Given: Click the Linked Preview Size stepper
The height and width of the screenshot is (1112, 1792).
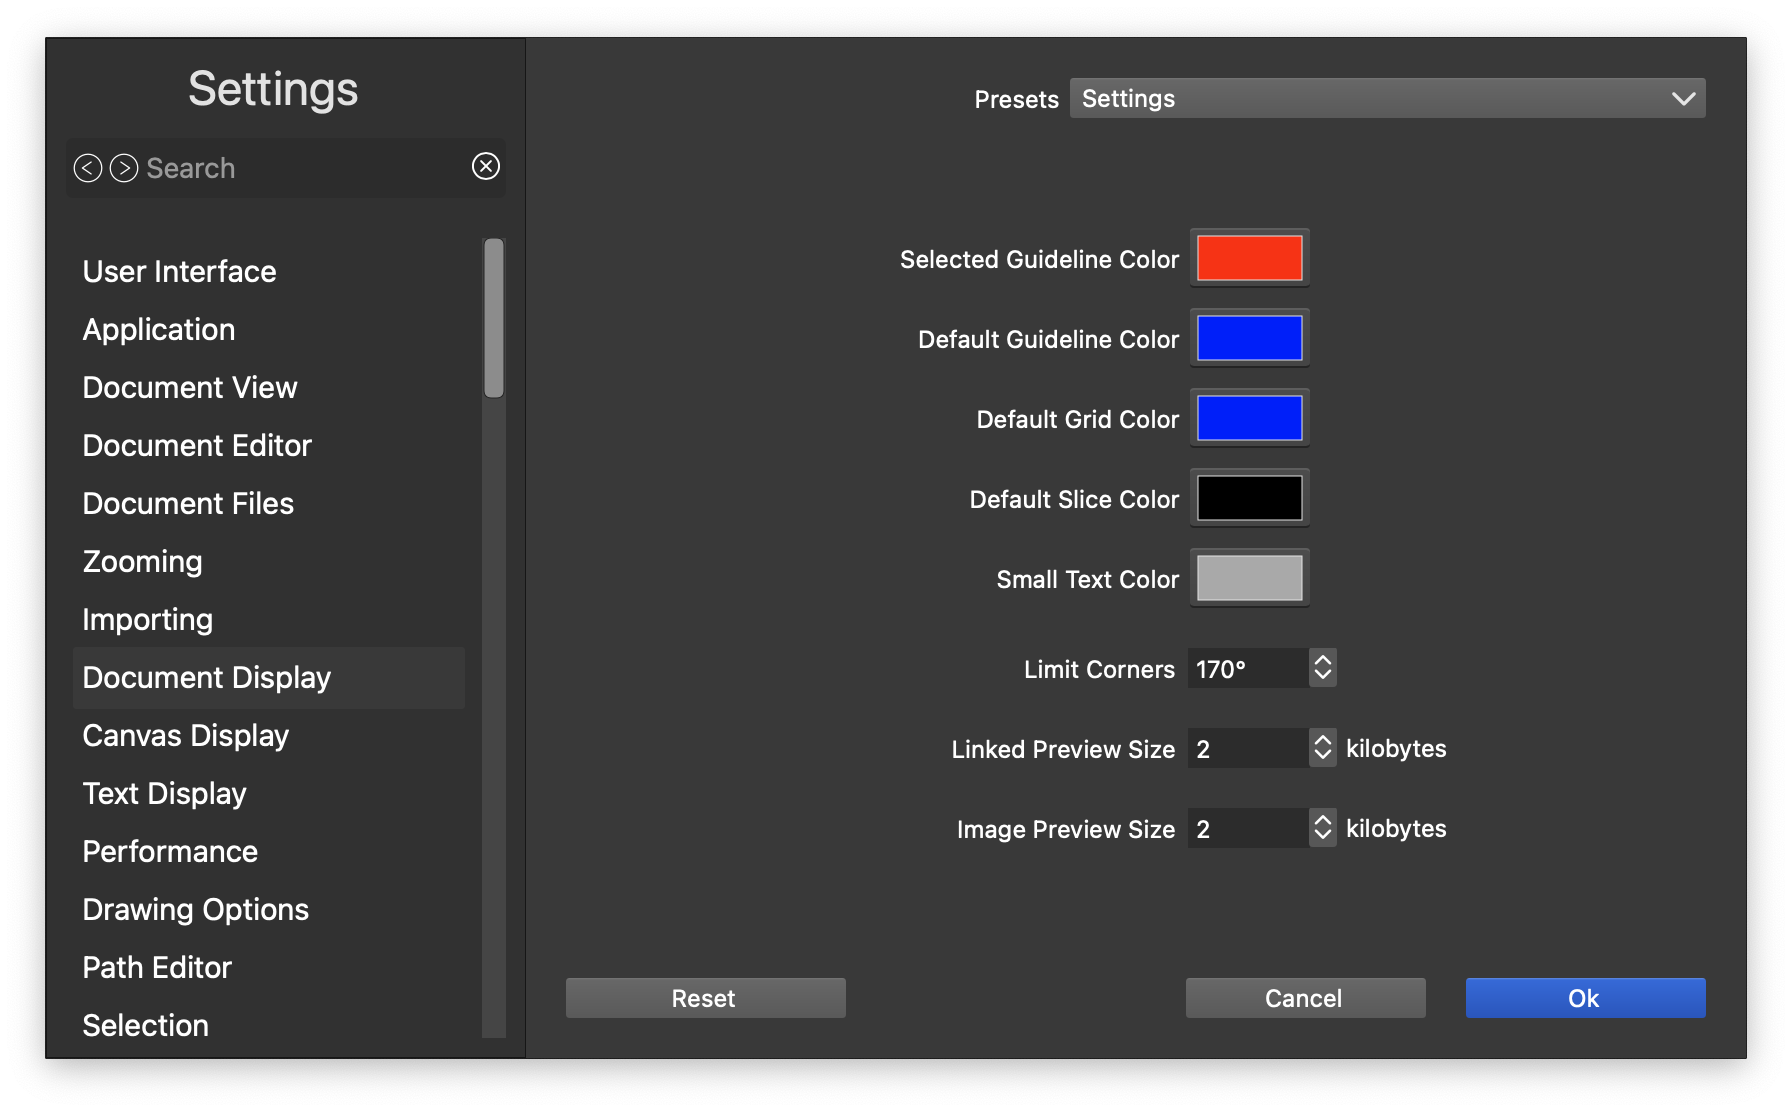Looking at the screenshot, I should point(1322,748).
